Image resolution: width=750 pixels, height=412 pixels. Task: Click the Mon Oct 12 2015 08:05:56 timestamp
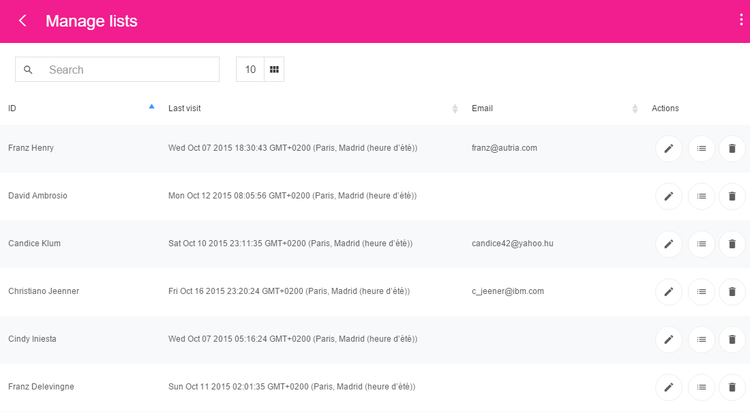292,195
